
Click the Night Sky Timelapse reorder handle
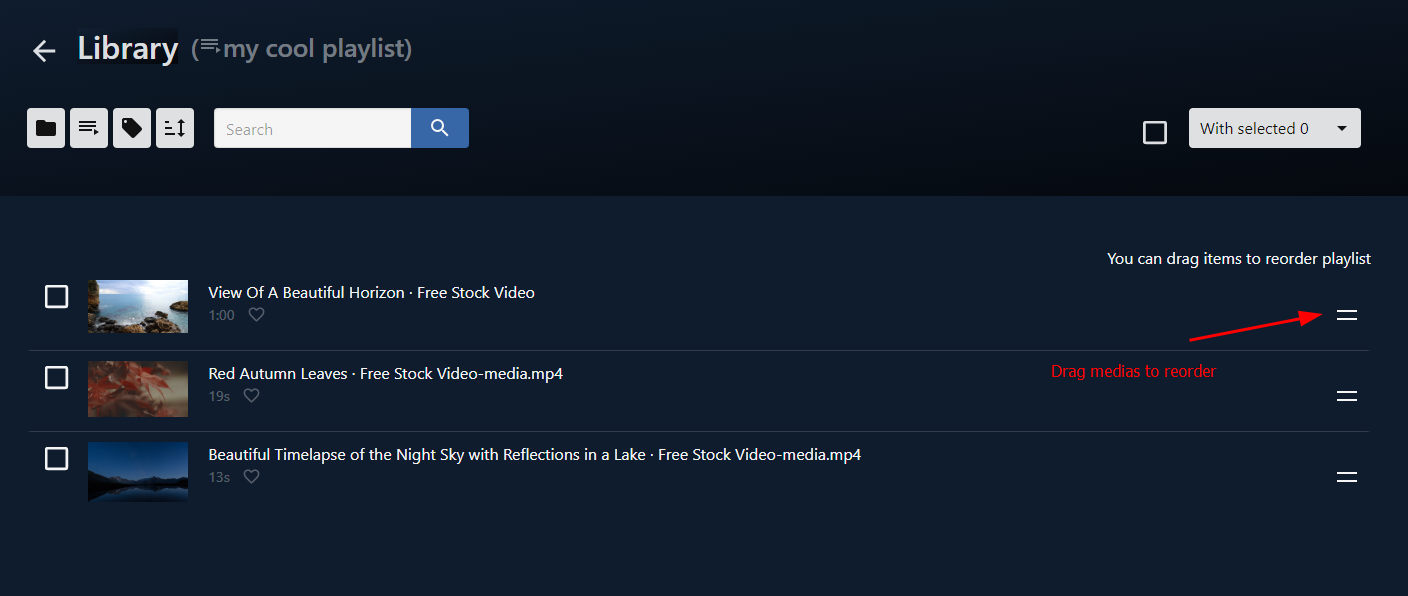point(1347,477)
